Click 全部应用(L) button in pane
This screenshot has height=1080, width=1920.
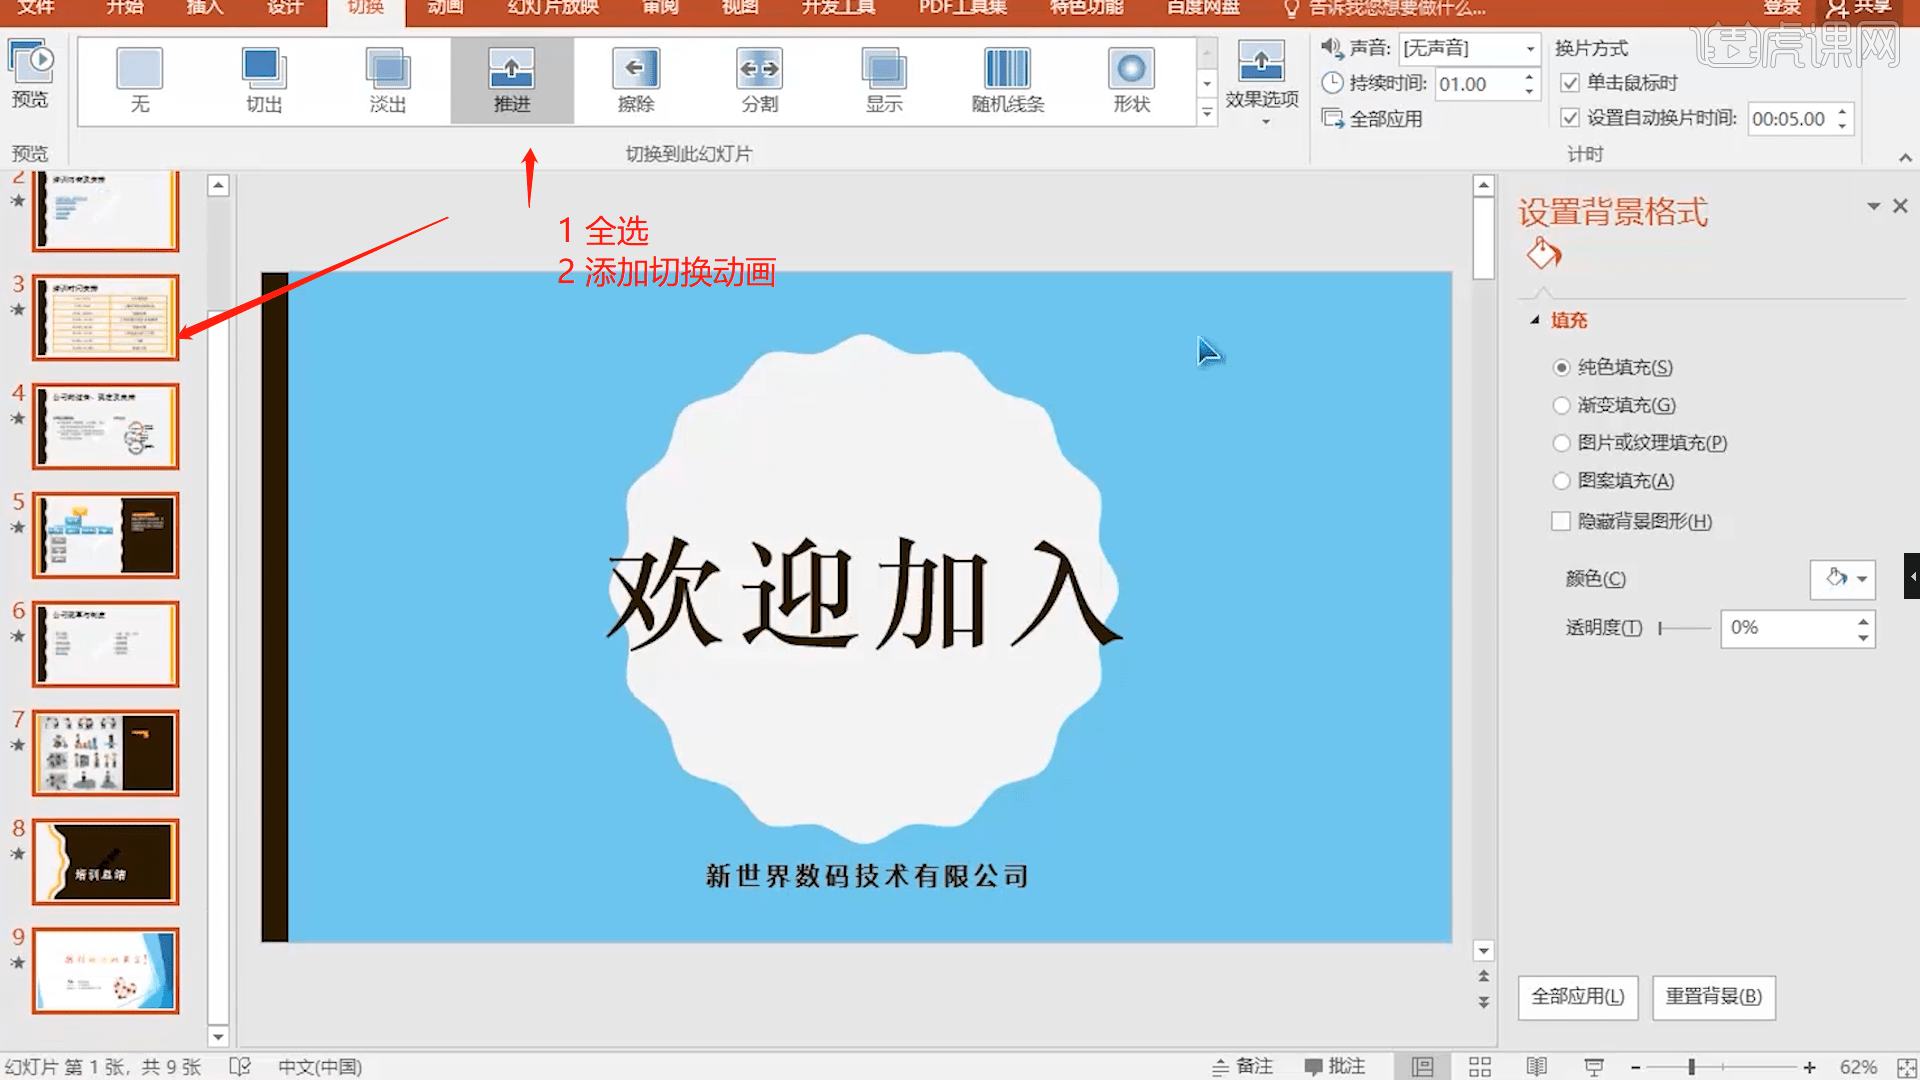[1578, 997]
